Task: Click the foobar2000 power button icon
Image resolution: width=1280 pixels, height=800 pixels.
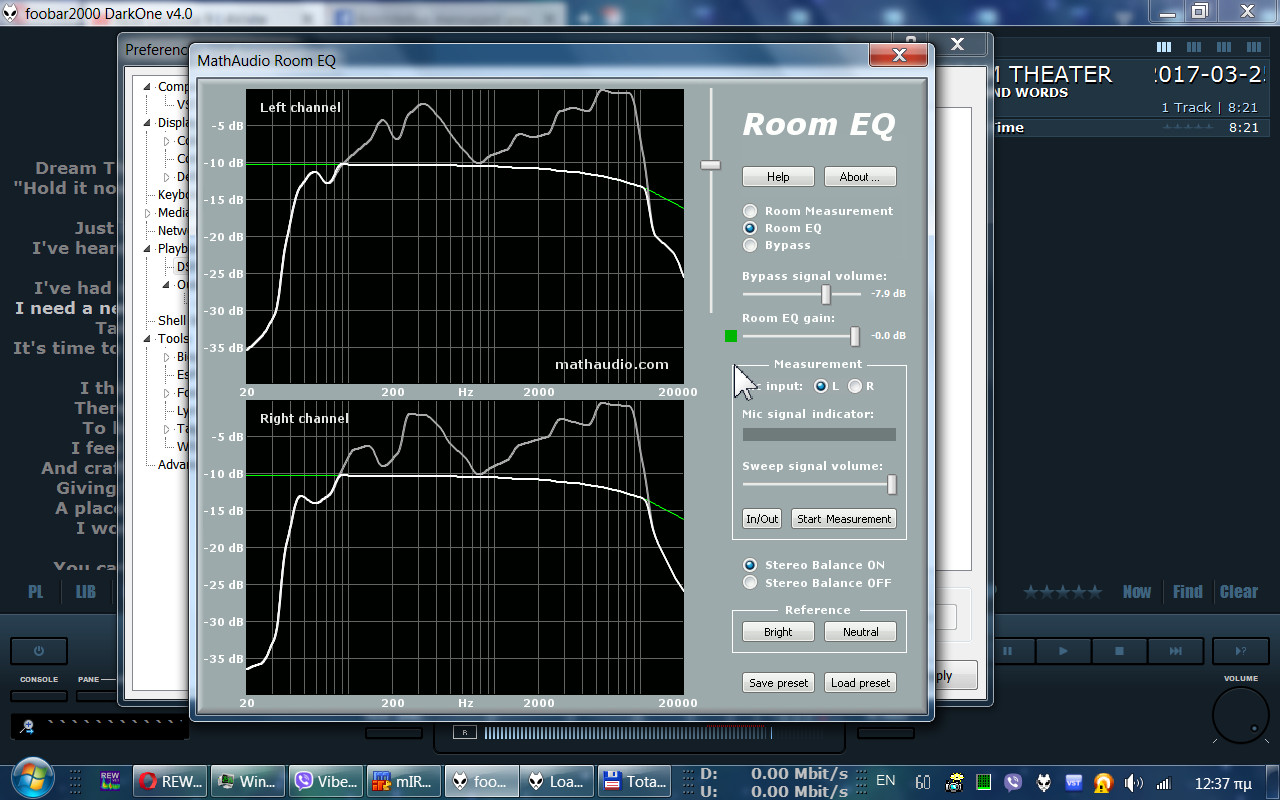Action: coord(39,651)
